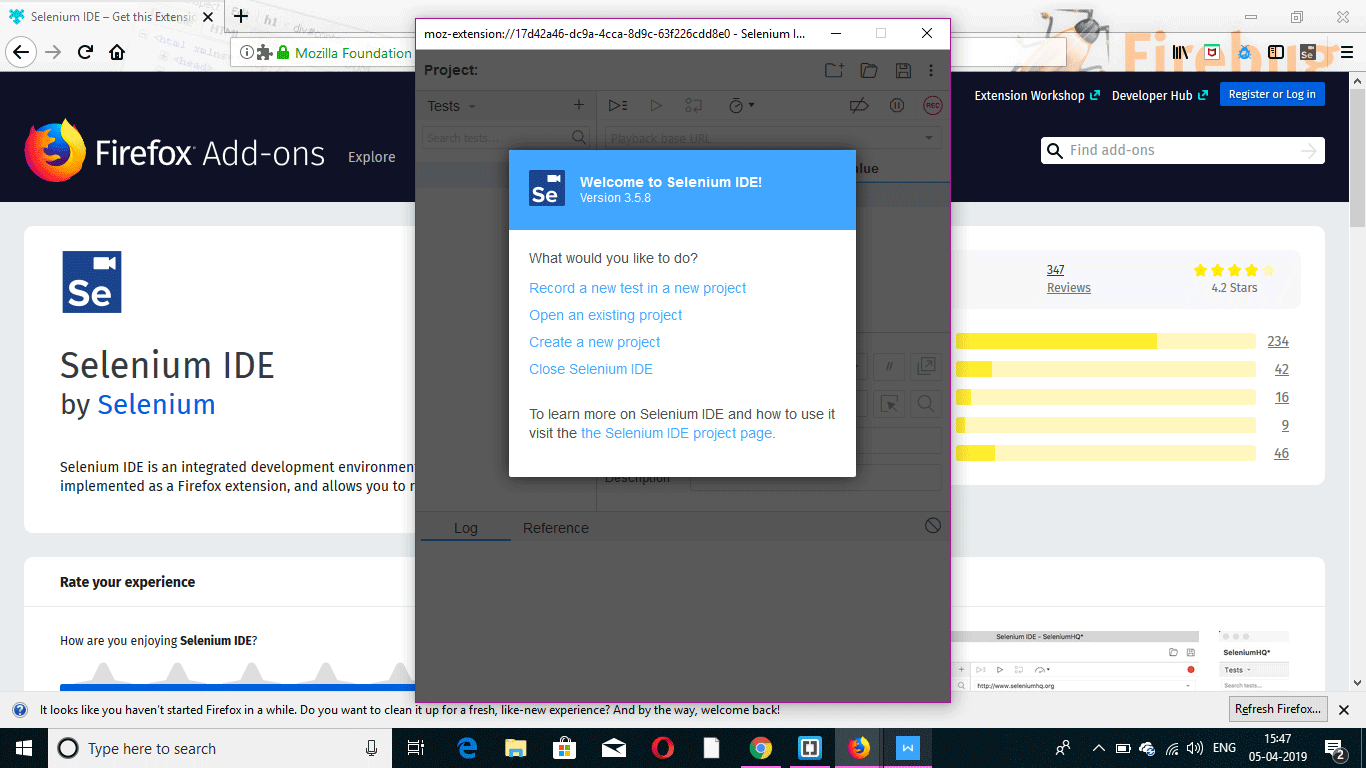Open the 347 Reviews link
This screenshot has height=768, width=1366.
click(1069, 279)
